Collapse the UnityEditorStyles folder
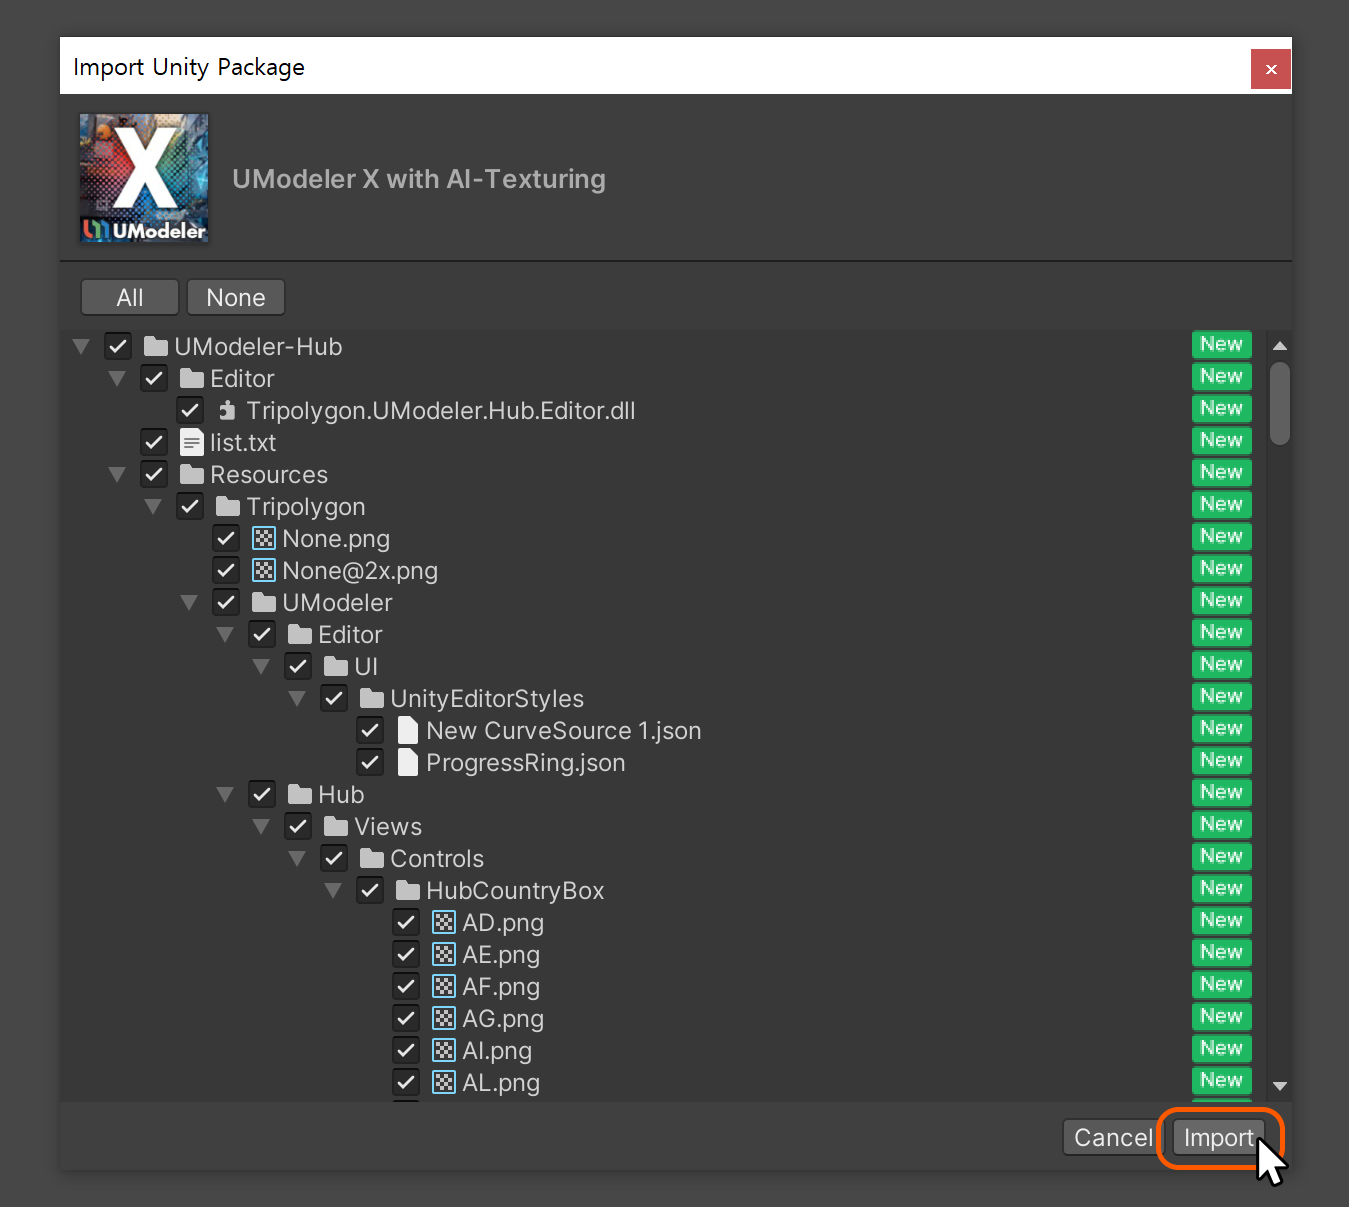This screenshot has width=1349, height=1207. click(x=297, y=699)
